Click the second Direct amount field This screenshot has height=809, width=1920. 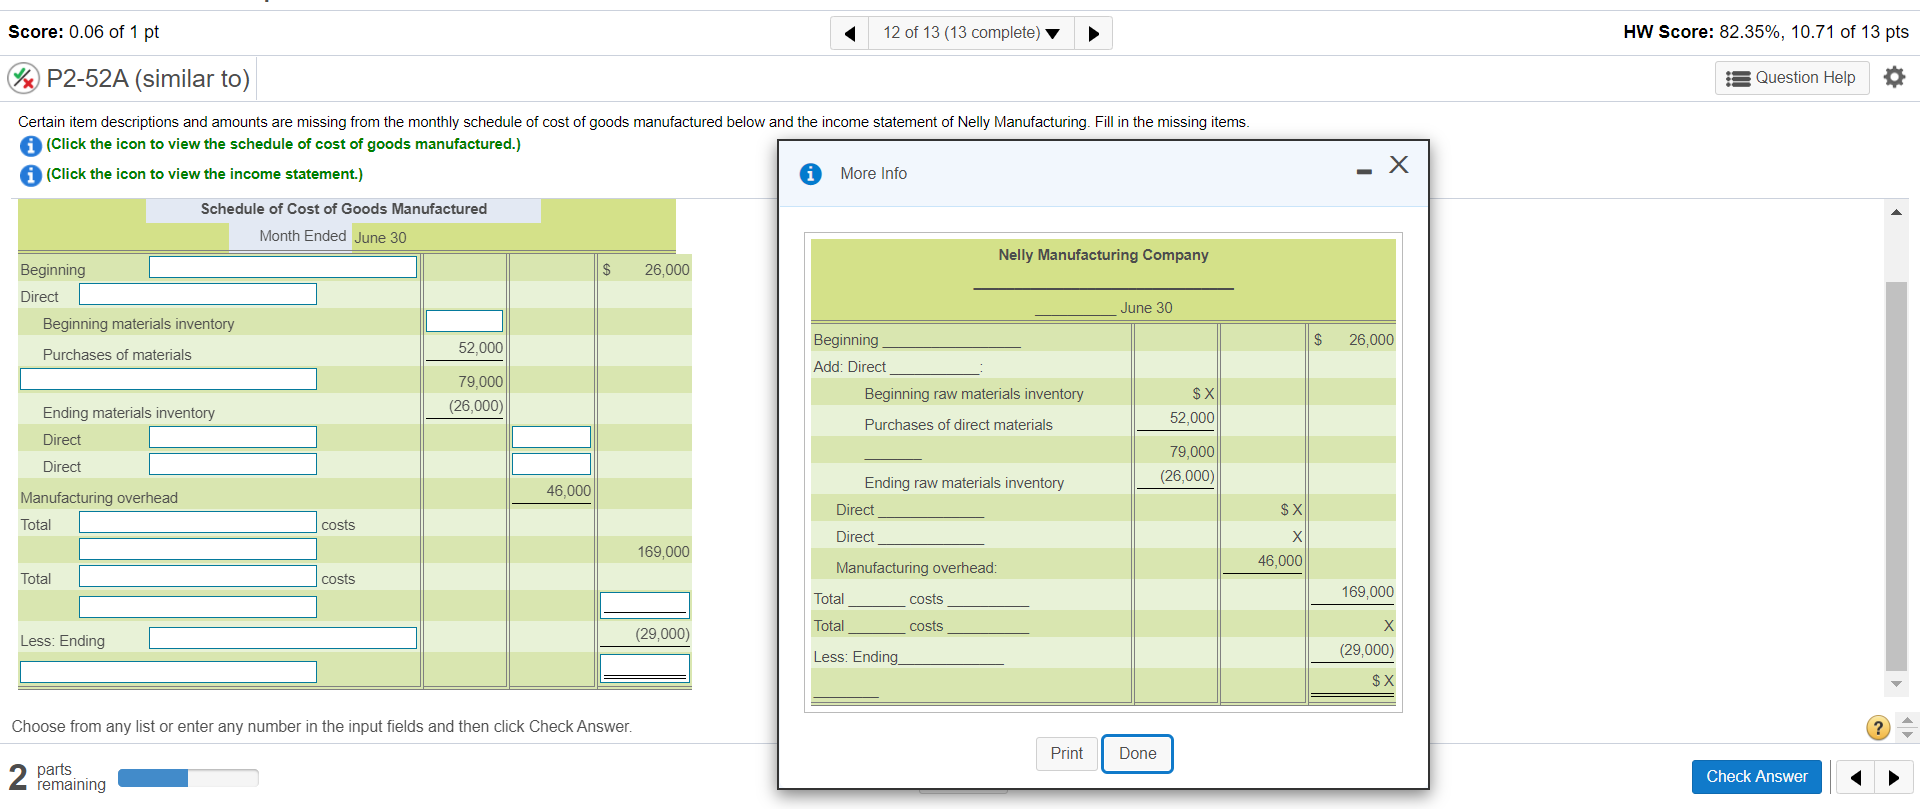click(x=551, y=464)
